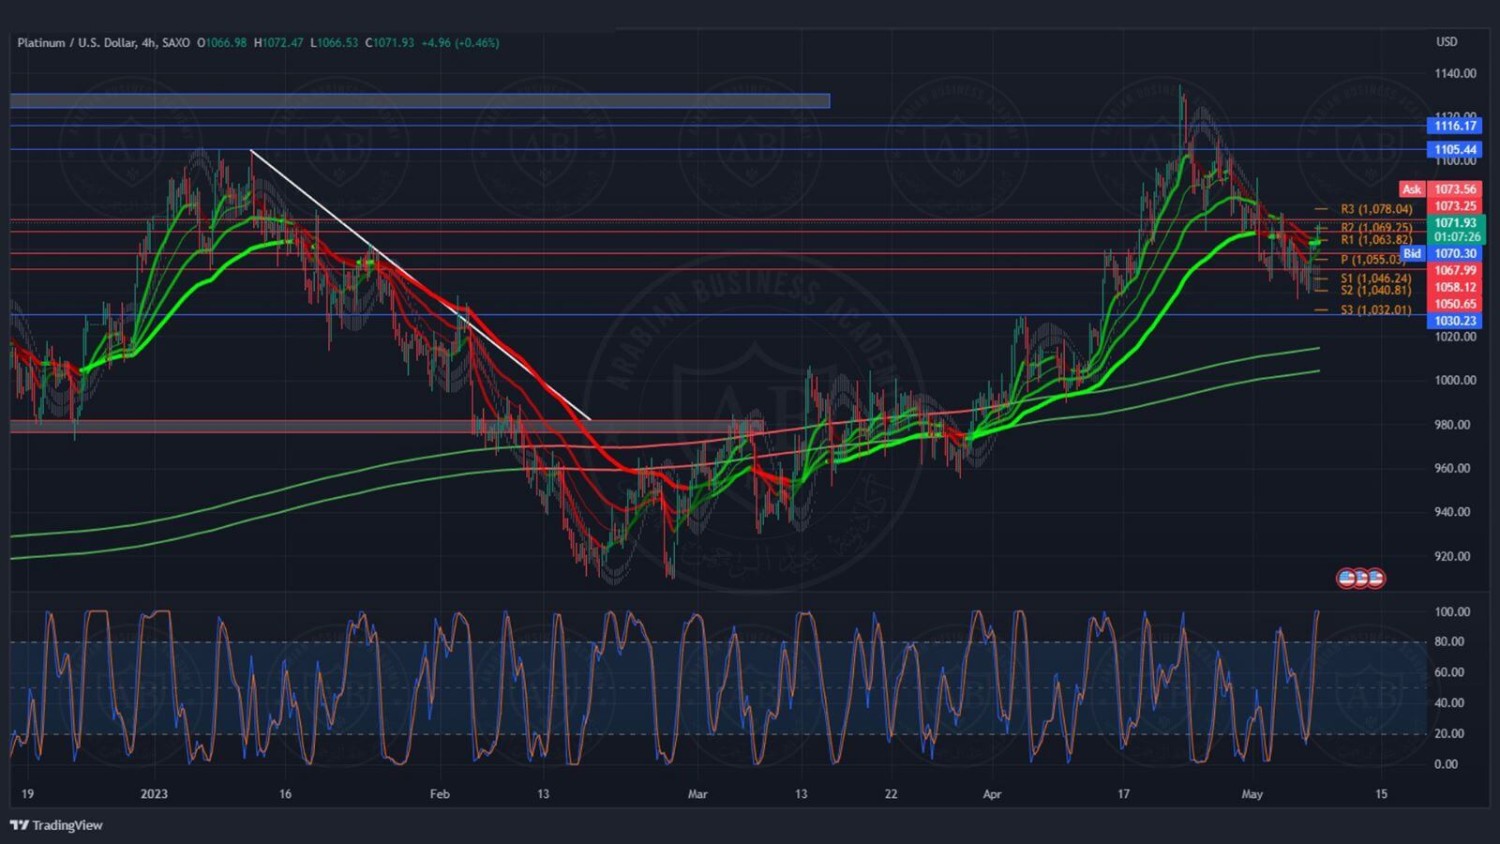
Task: Open the USD currency selector on price scale
Action: point(1446,42)
